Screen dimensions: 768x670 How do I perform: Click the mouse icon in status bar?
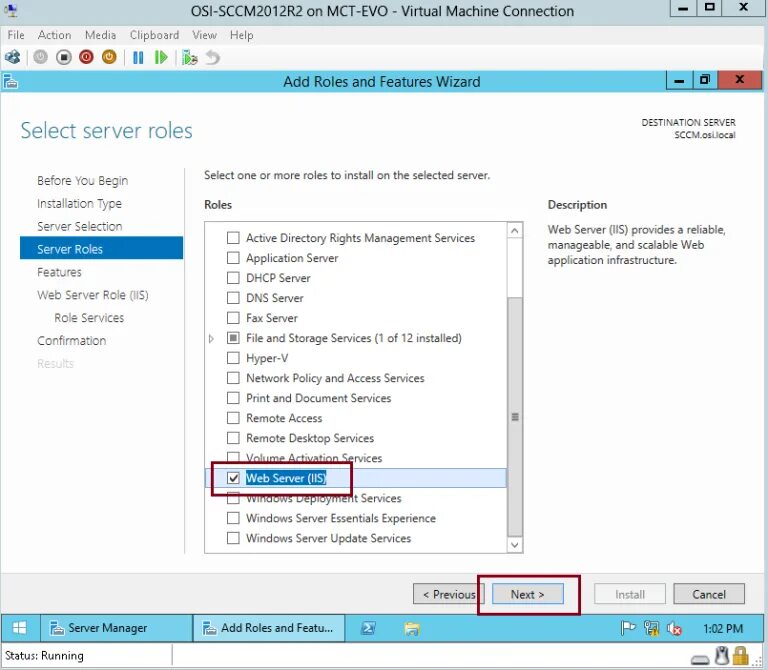point(722,656)
